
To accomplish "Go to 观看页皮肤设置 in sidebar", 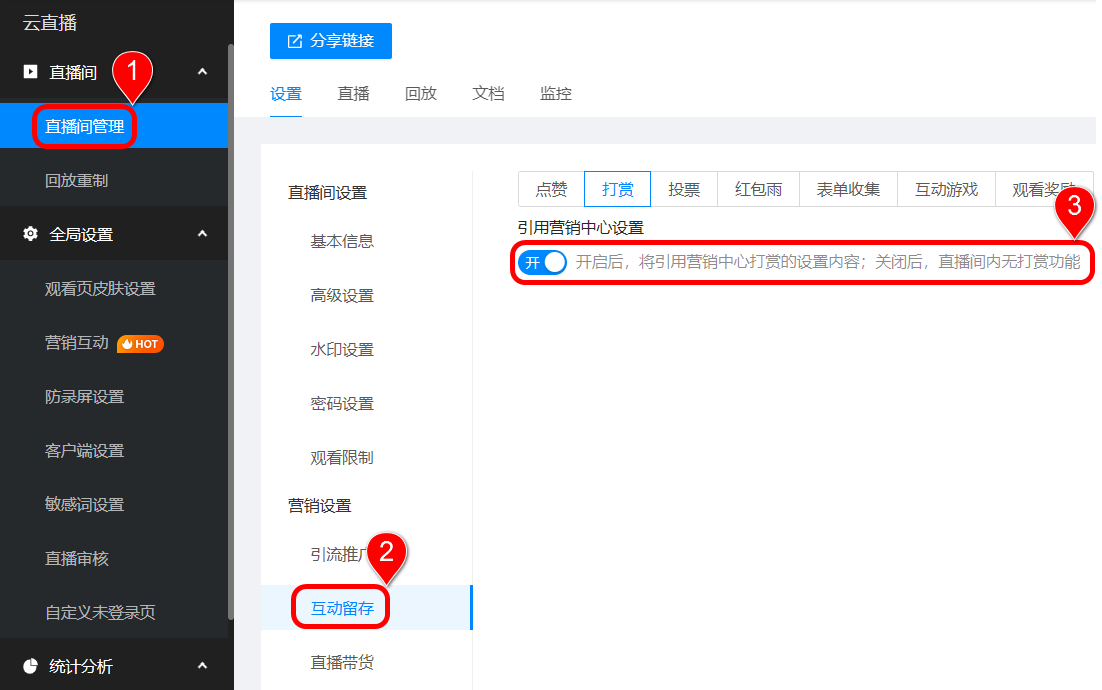I will [x=100, y=289].
